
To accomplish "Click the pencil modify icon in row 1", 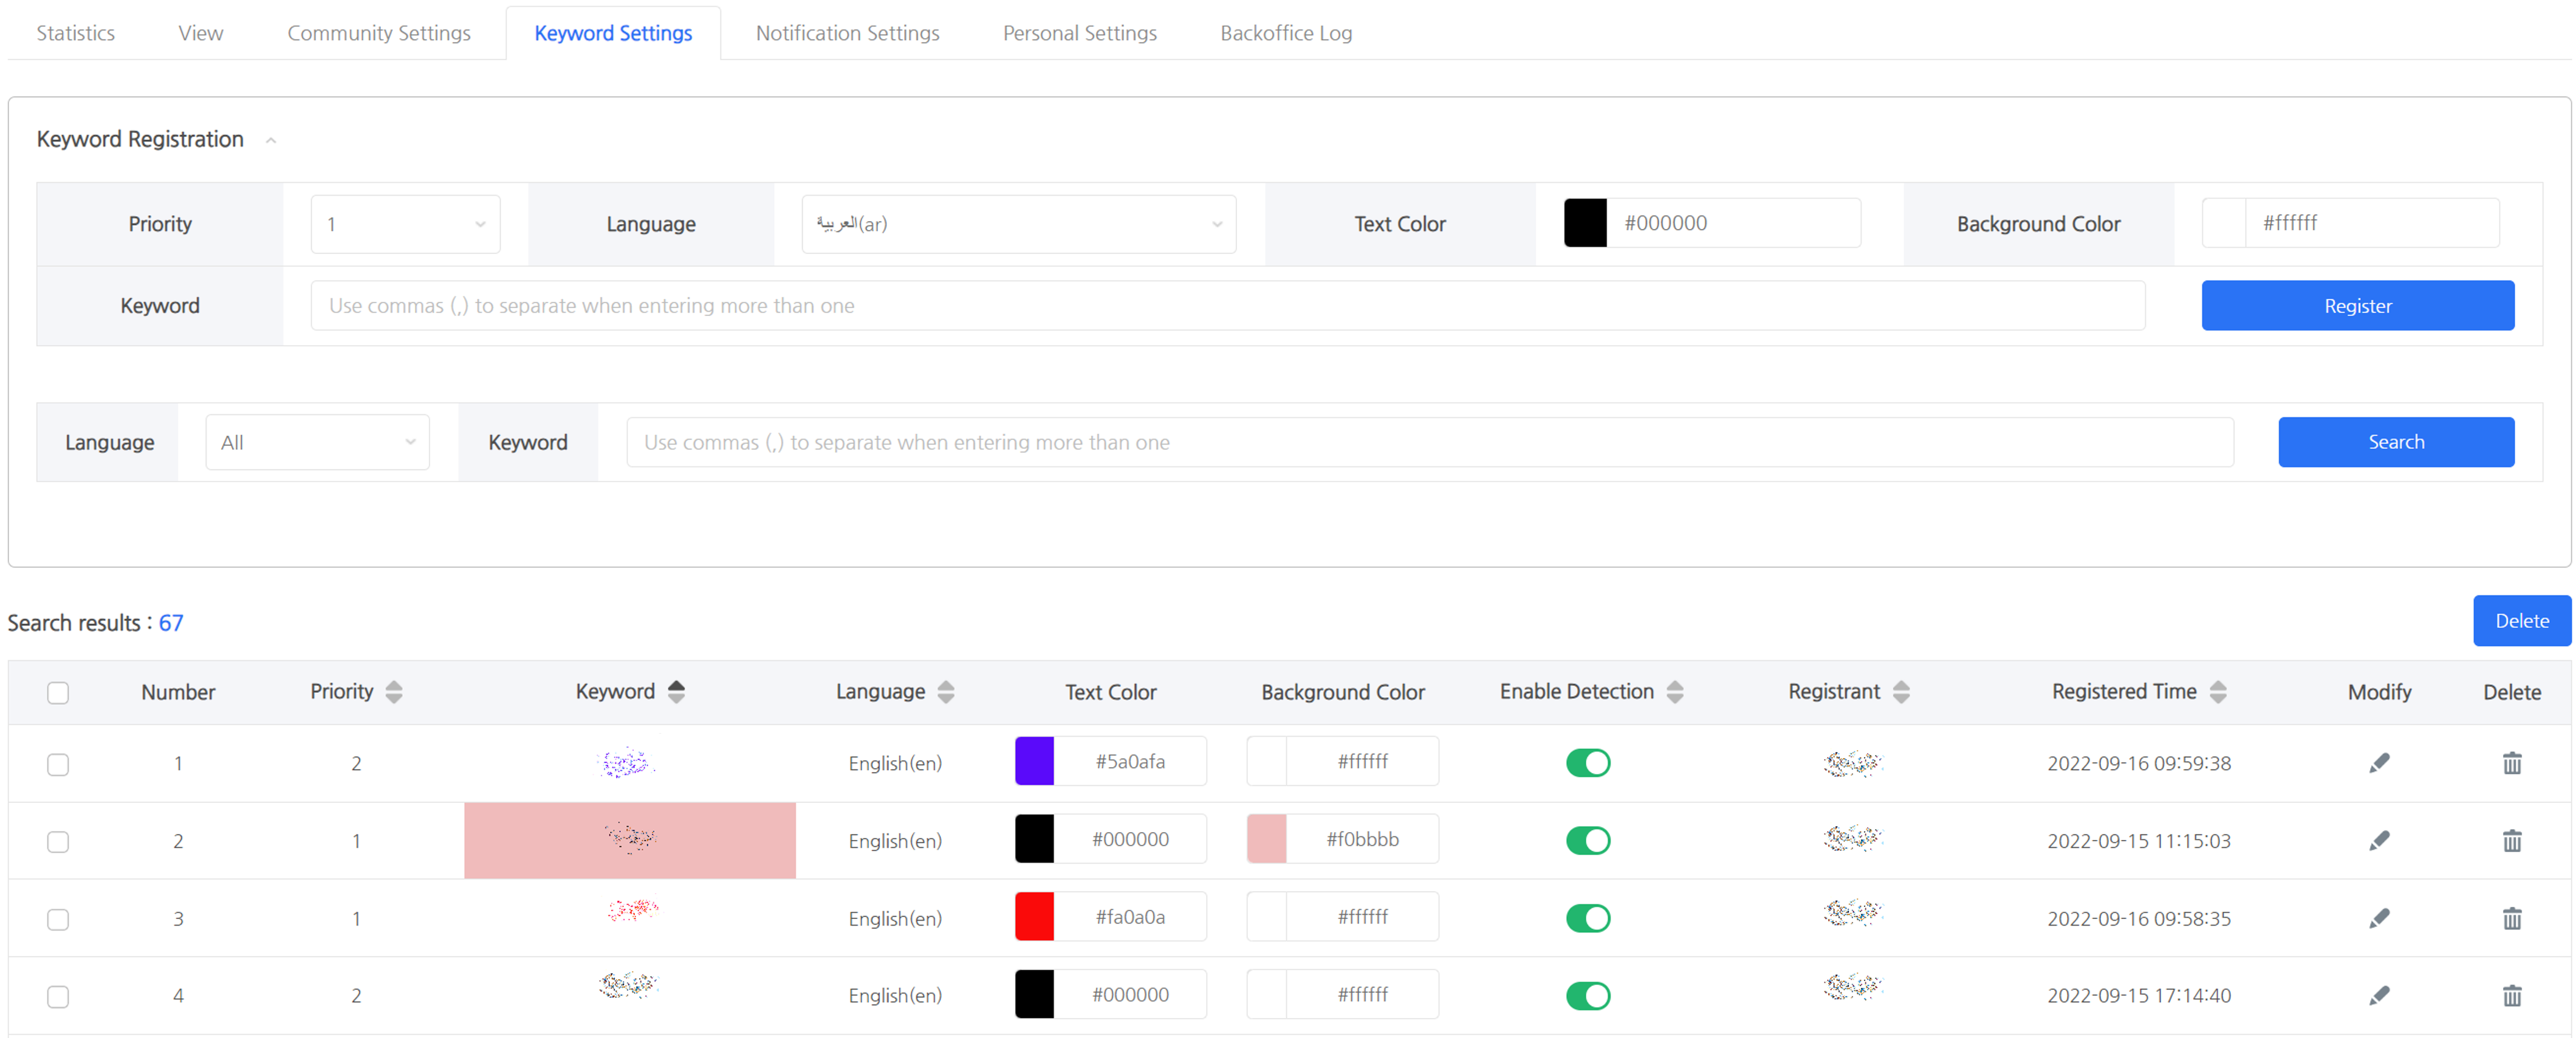I will 2379,763.
